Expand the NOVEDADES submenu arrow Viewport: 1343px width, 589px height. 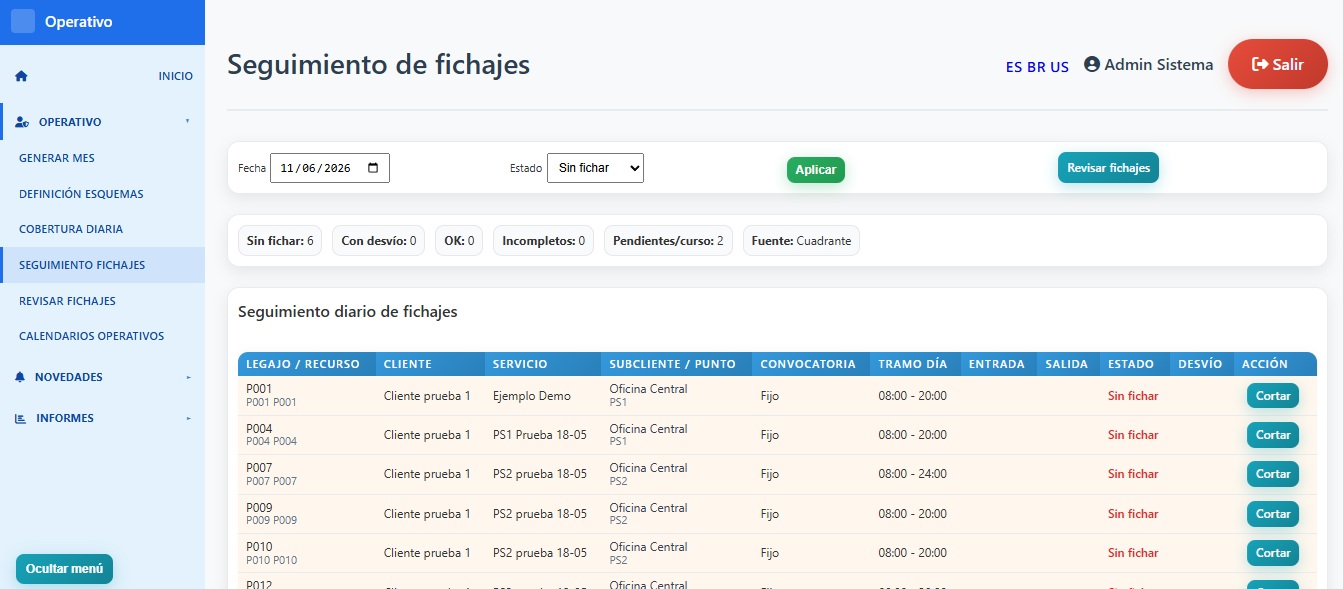click(x=188, y=377)
